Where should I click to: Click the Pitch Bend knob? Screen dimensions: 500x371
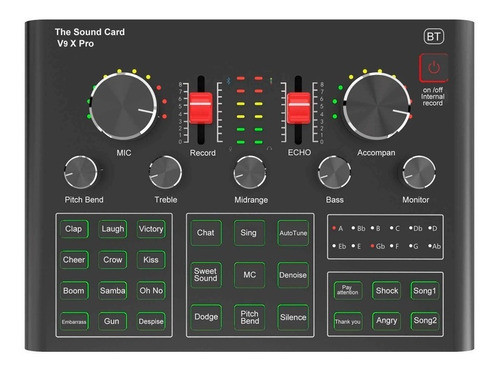pos(81,173)
